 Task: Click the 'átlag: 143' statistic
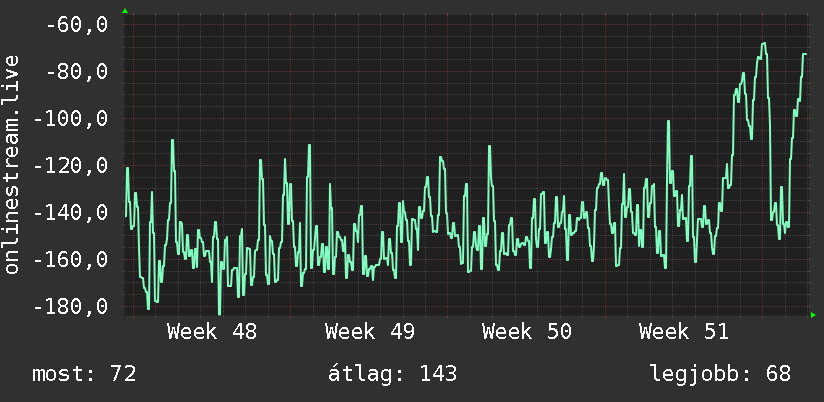click(x=393, y=374)
